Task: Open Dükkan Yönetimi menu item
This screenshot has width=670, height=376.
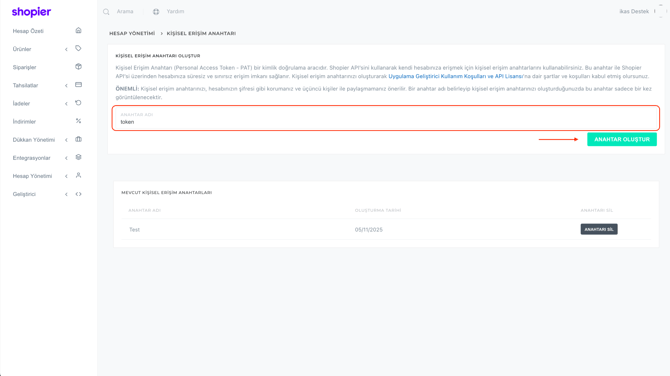Action: (x=34, y=140)
